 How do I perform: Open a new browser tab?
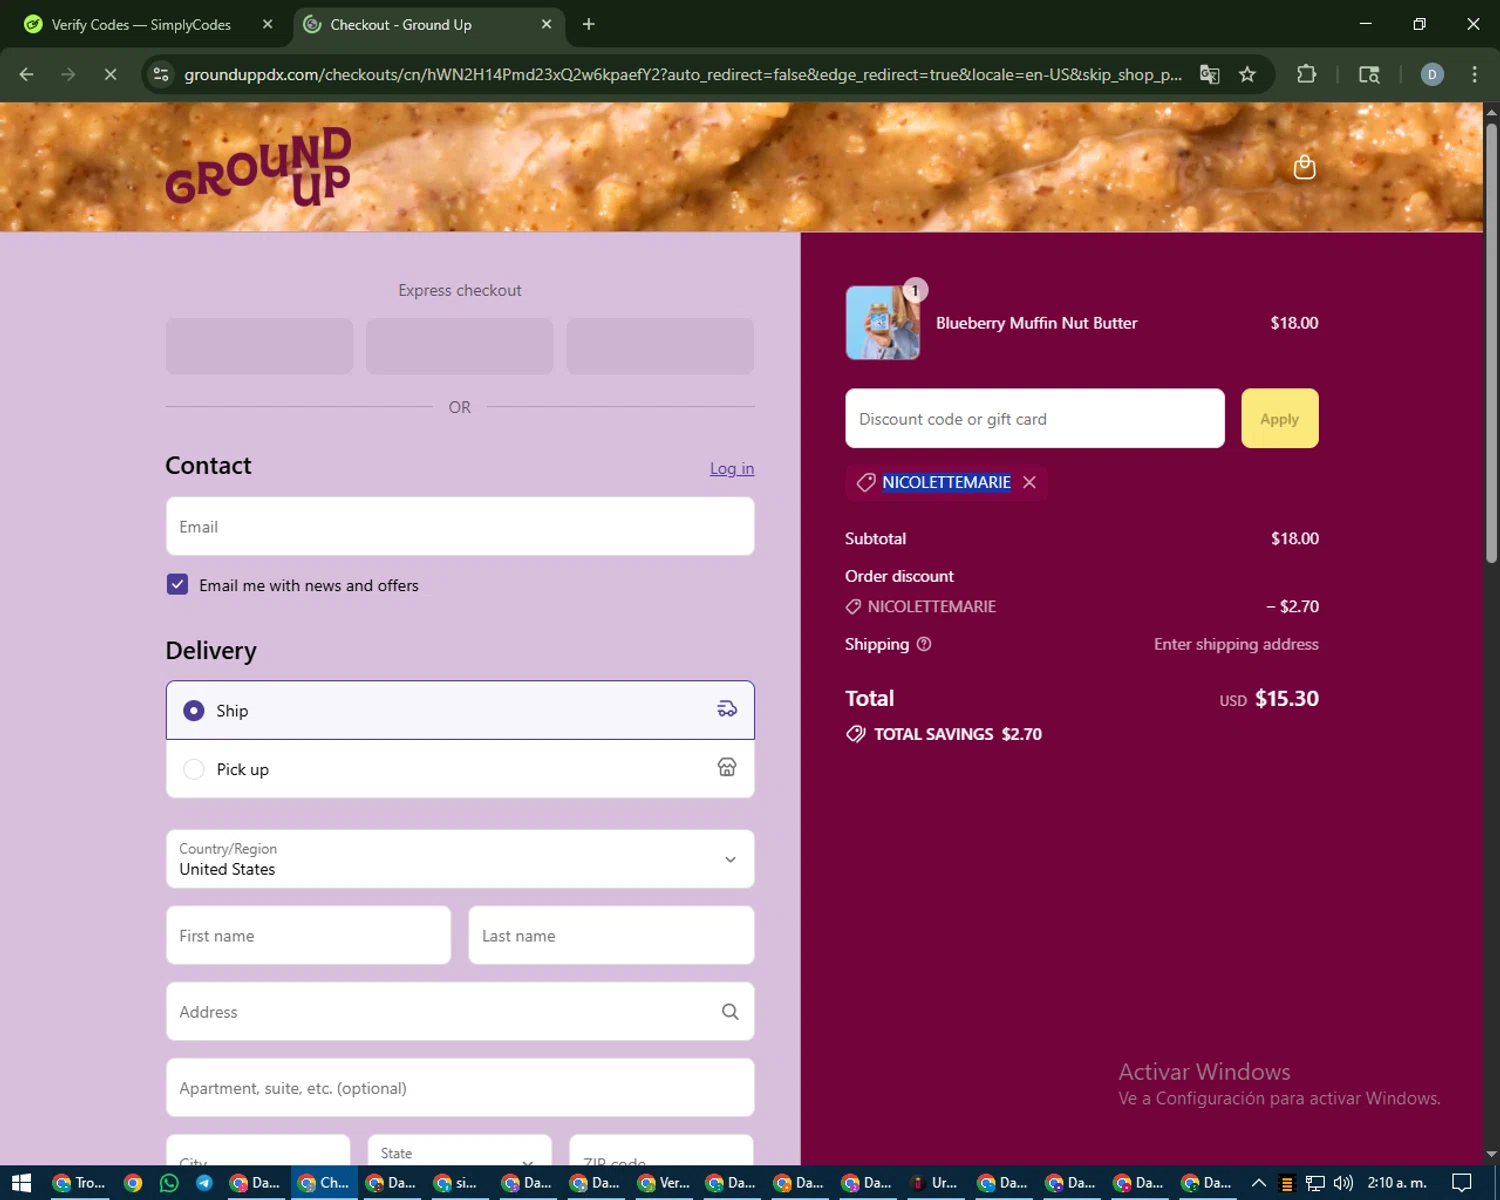click(x=588, y=24)
